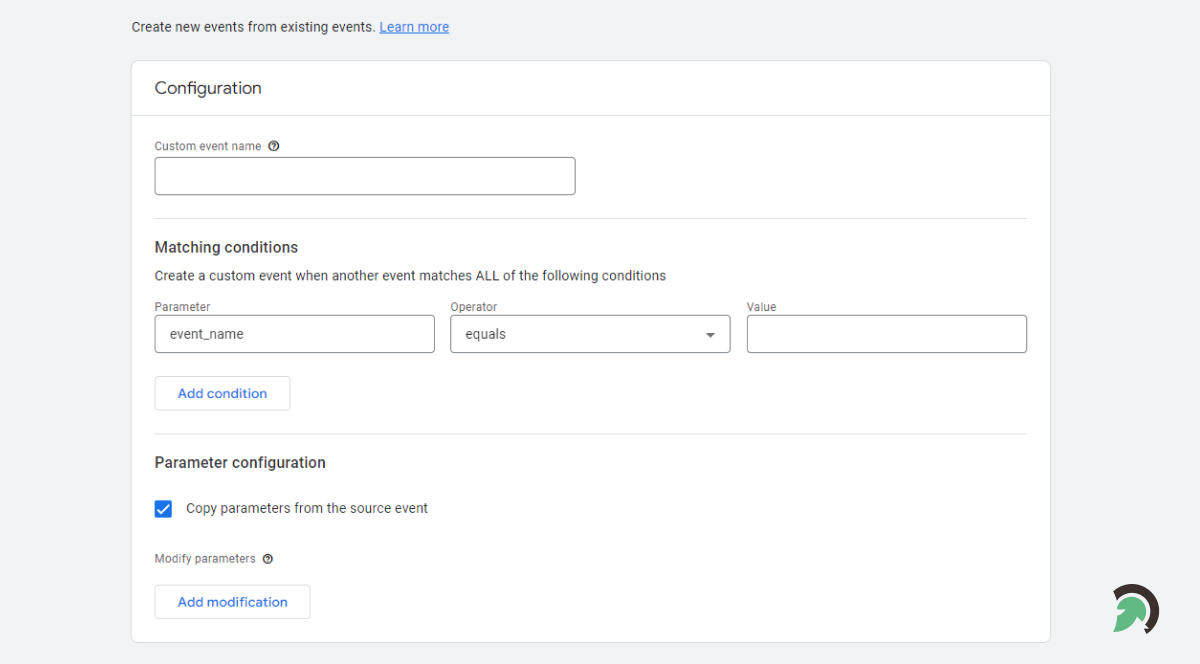Focus the Custom event name text field
Viewport: 1200px width, 664px height.
click(364, 176)
